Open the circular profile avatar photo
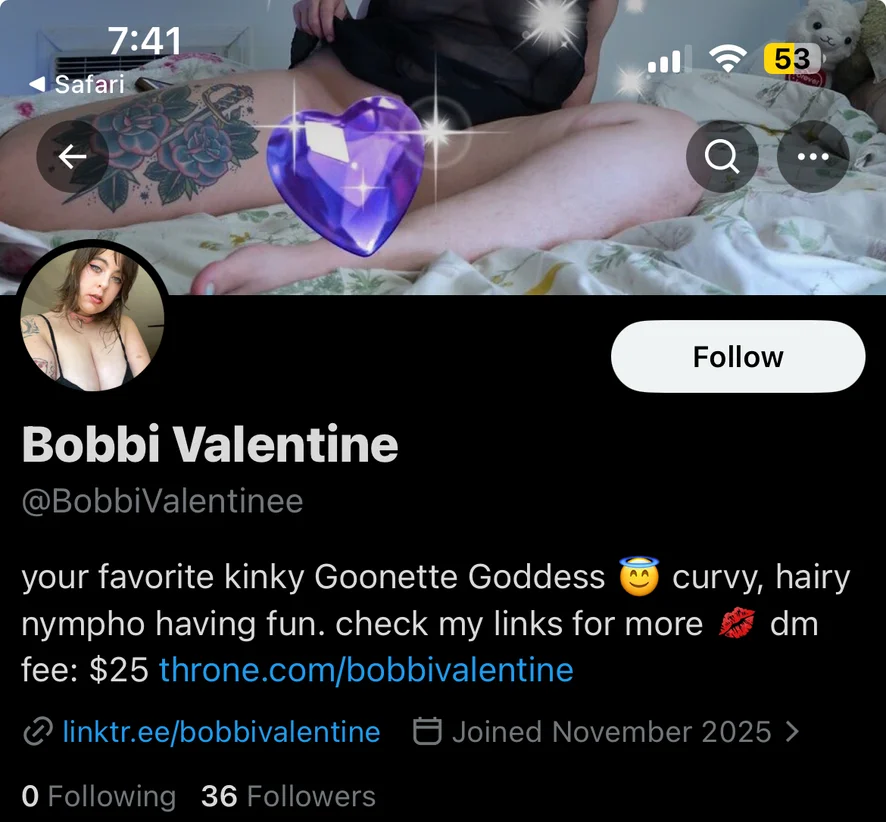 click(x=92, y=316)
